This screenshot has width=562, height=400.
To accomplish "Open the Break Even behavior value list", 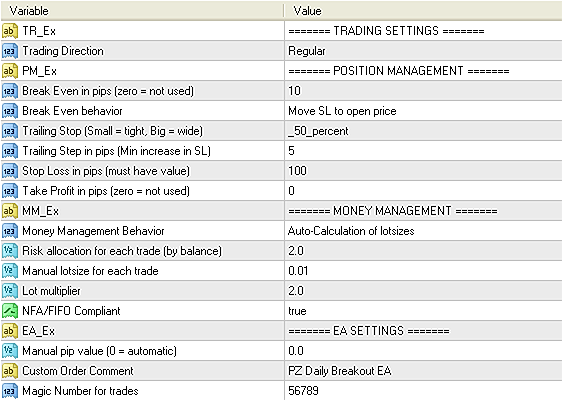I will [x=423, y=111].
